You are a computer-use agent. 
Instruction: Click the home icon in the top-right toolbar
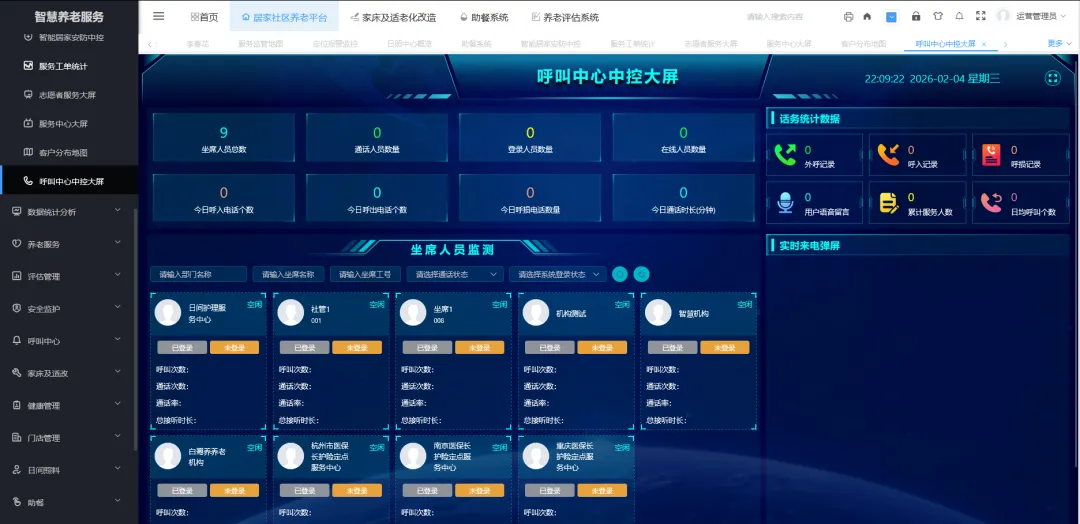(x=867, y=17)
